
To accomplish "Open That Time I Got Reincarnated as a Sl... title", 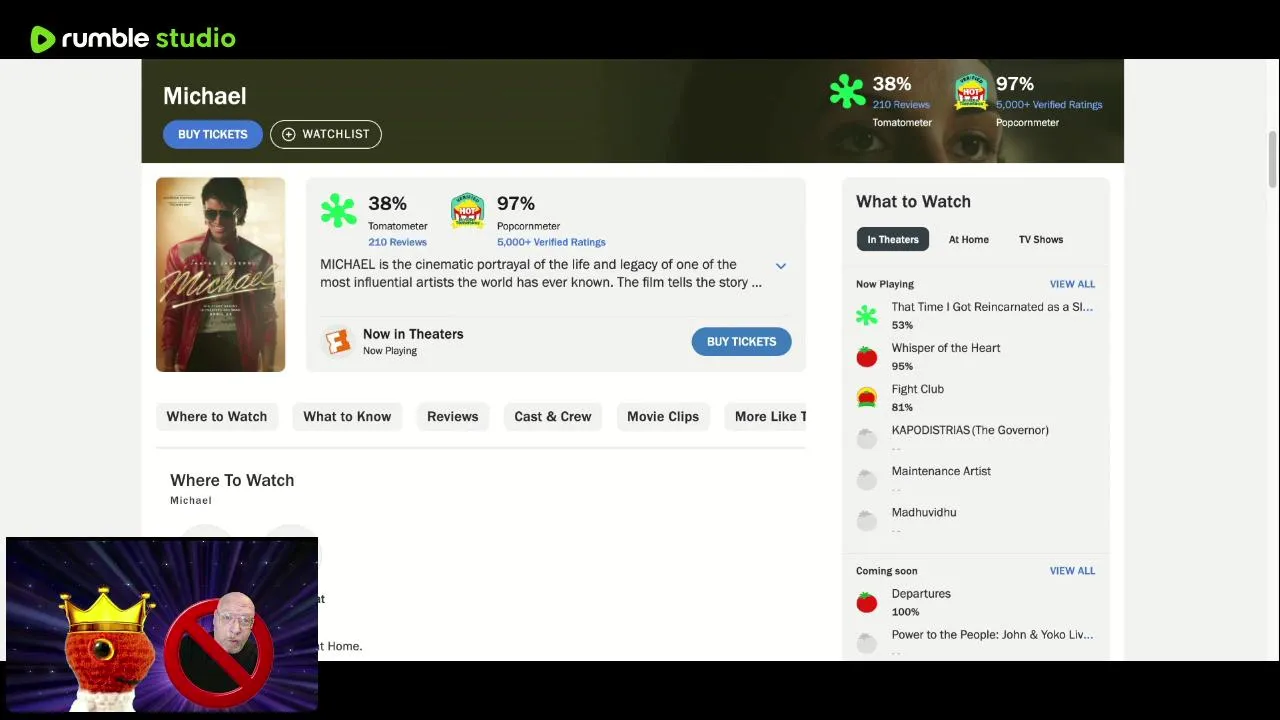I will (992, 307).
